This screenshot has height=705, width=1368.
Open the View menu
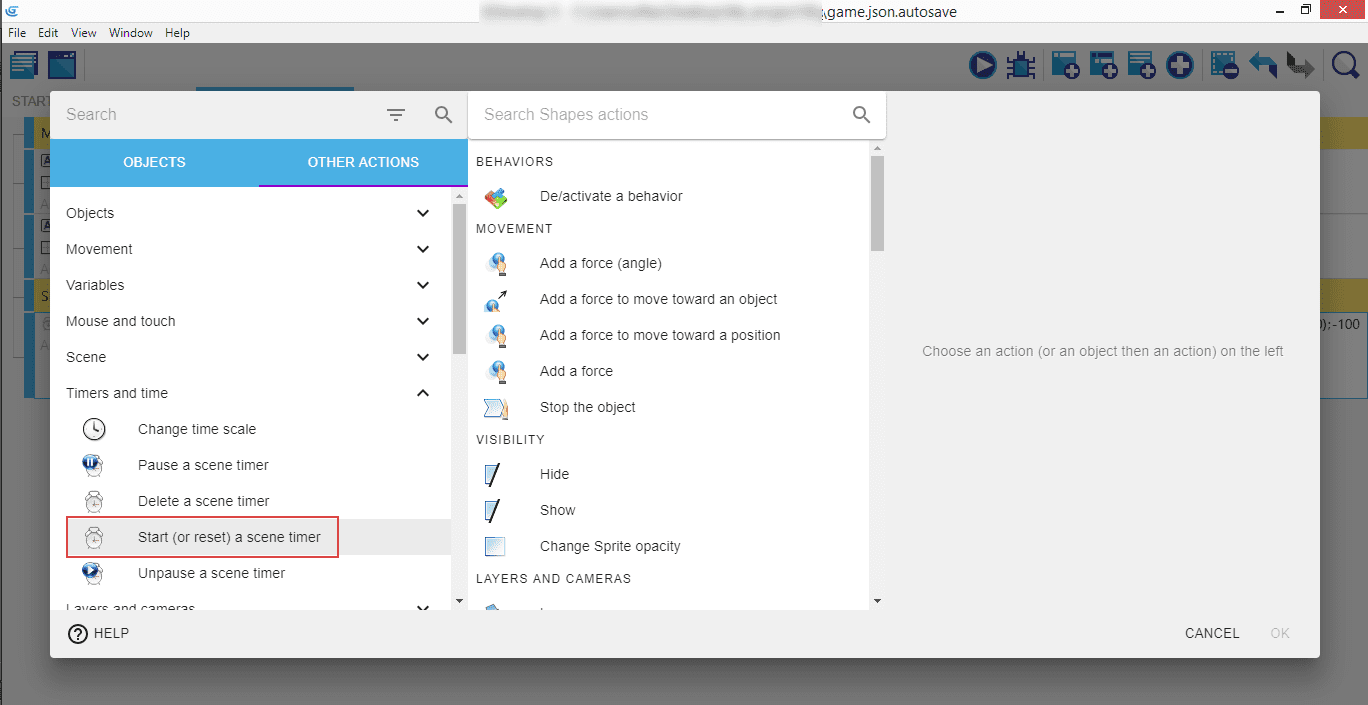[84, 33]
